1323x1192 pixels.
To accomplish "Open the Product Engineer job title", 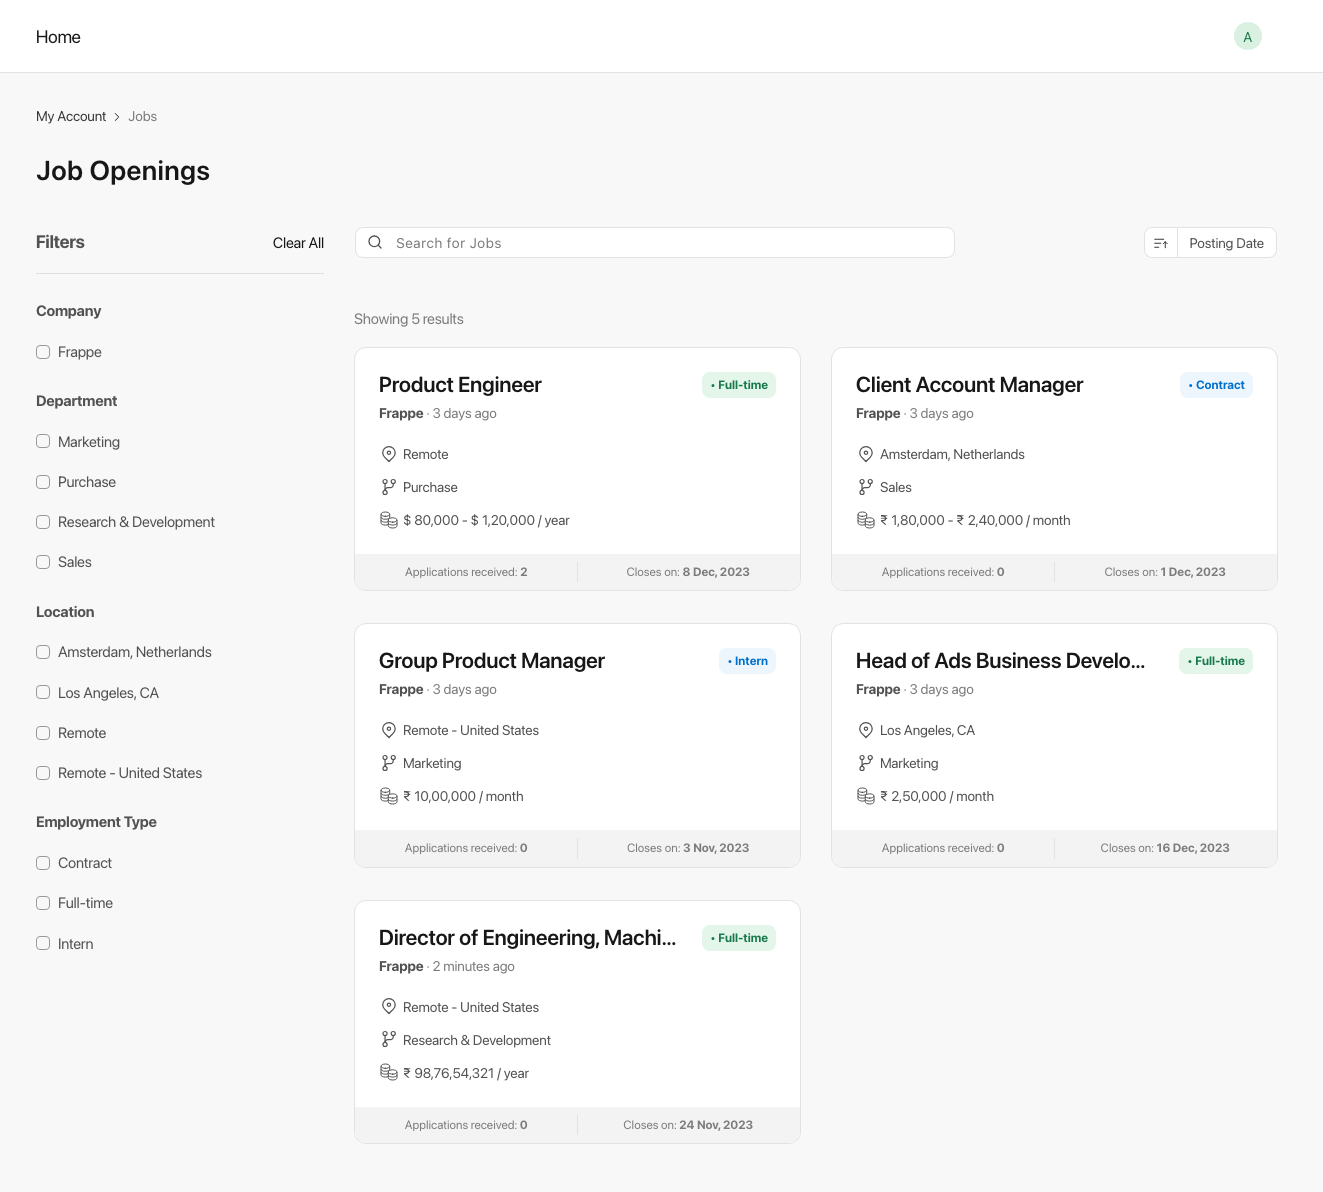I will click(460, 385).
